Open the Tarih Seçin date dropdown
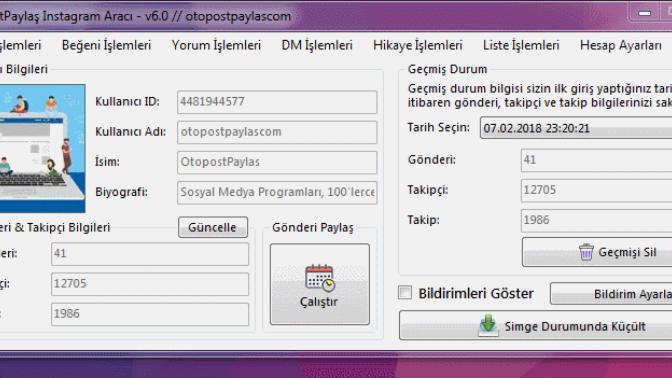 (576, 128)
